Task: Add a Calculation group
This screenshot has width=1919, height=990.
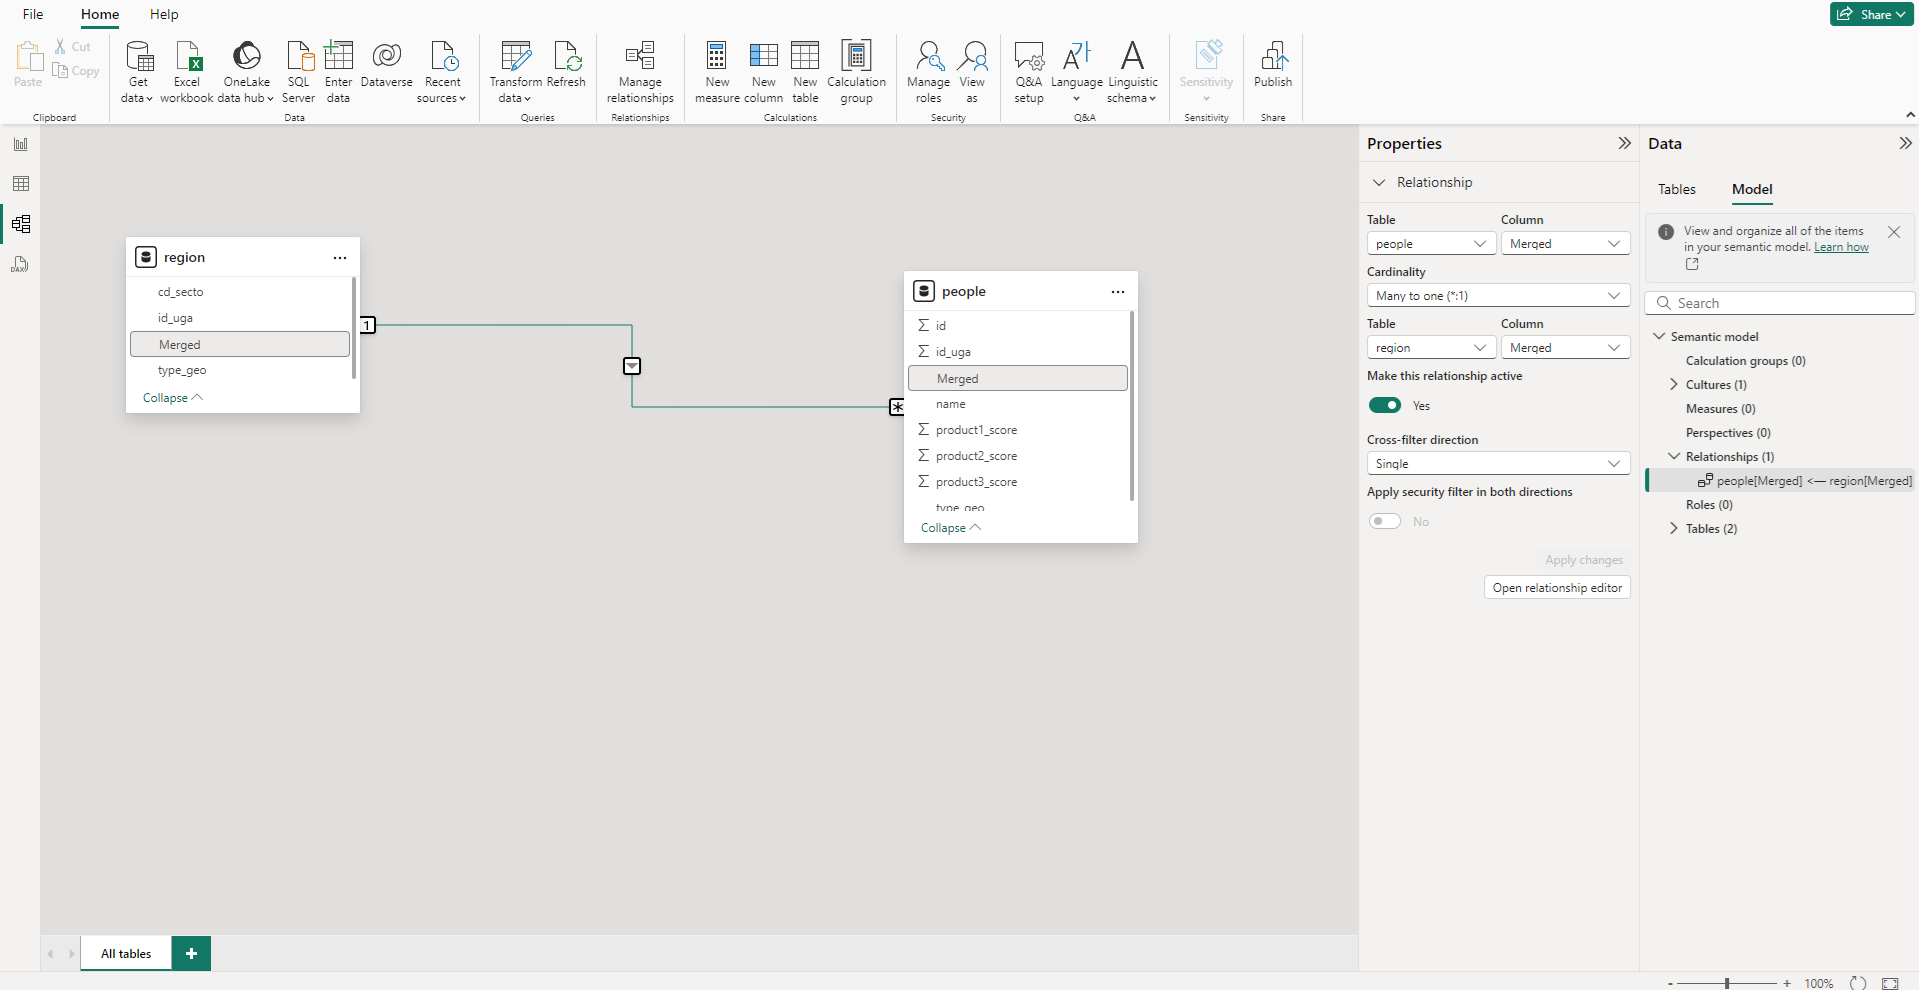Action: 856,71
